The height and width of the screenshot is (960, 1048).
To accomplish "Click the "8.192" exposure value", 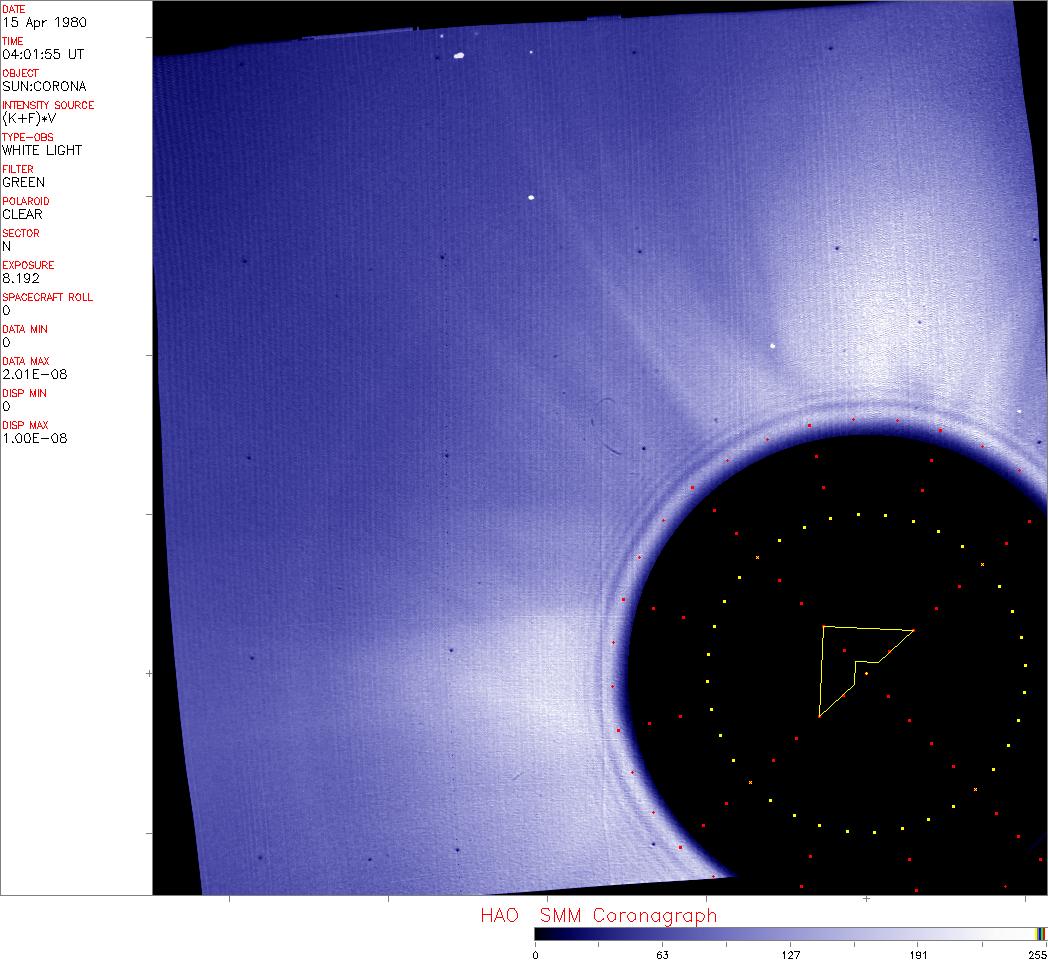I will point(20,278).
